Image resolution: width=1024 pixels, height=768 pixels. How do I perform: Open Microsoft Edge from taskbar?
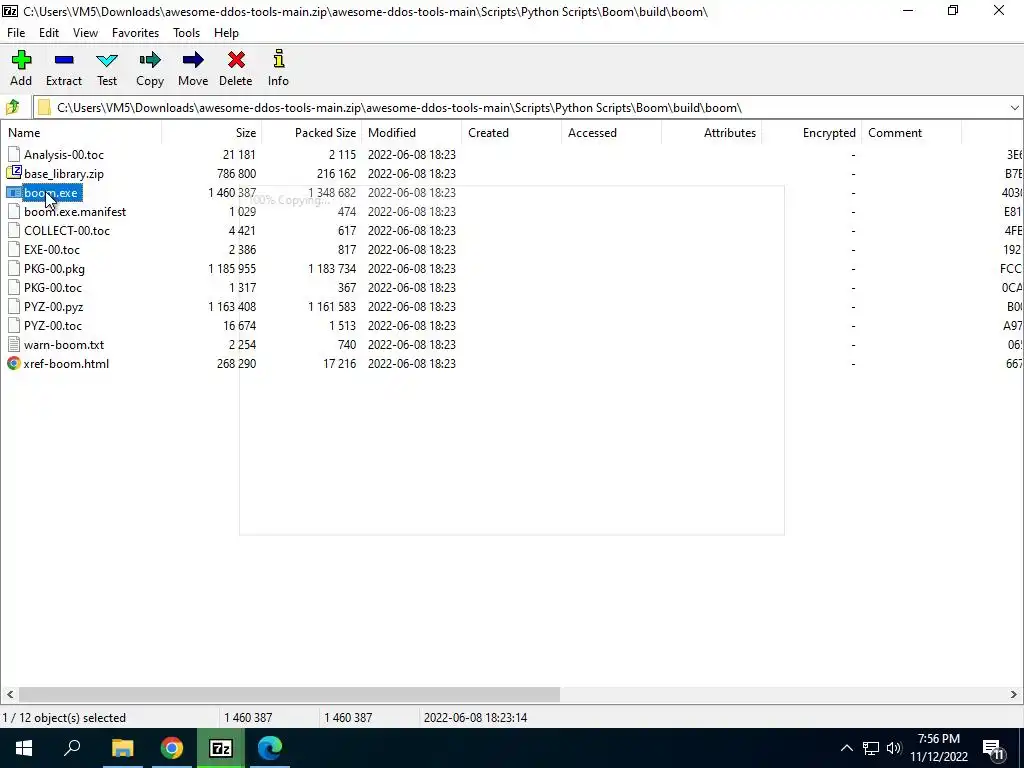click(270, 748)
